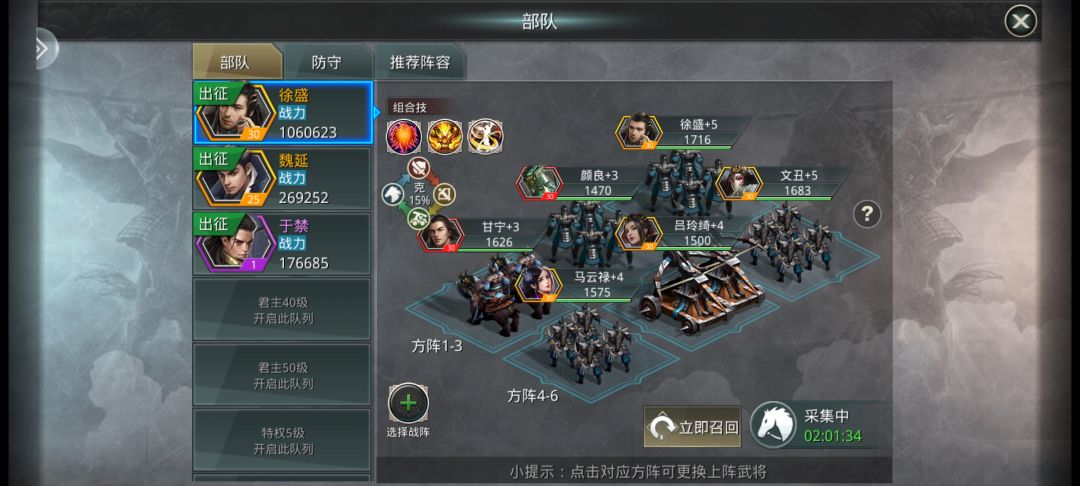Click the third combo skill icon
1080x486 pixels.
[486, 136]
